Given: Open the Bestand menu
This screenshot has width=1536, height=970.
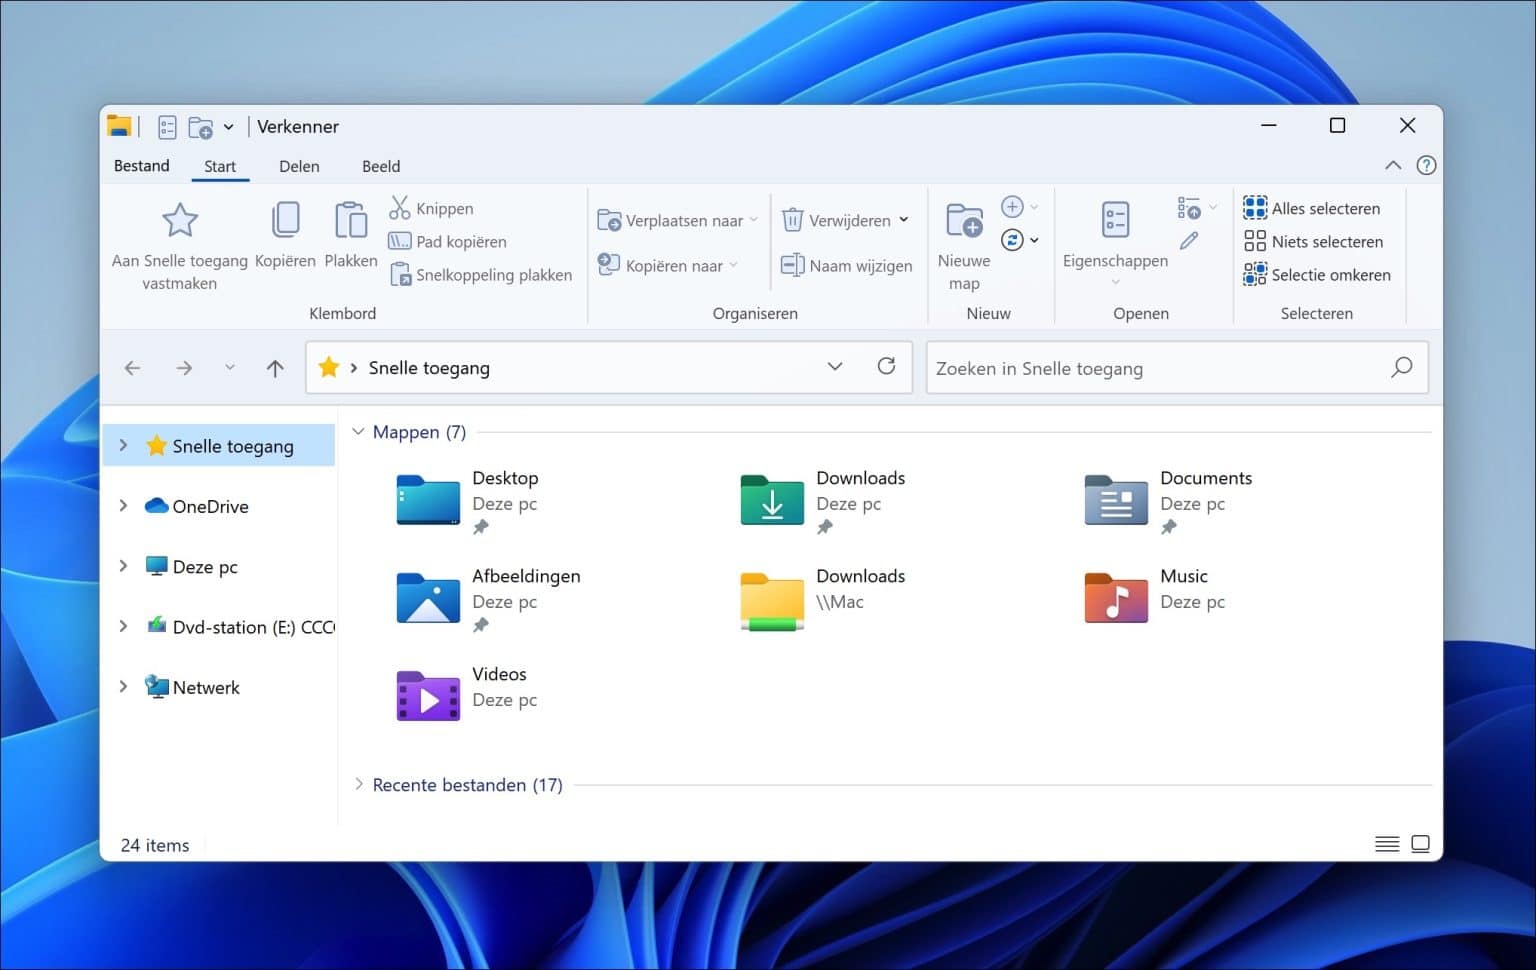Looking at the screenshot, I should click(x=141, y=166).
